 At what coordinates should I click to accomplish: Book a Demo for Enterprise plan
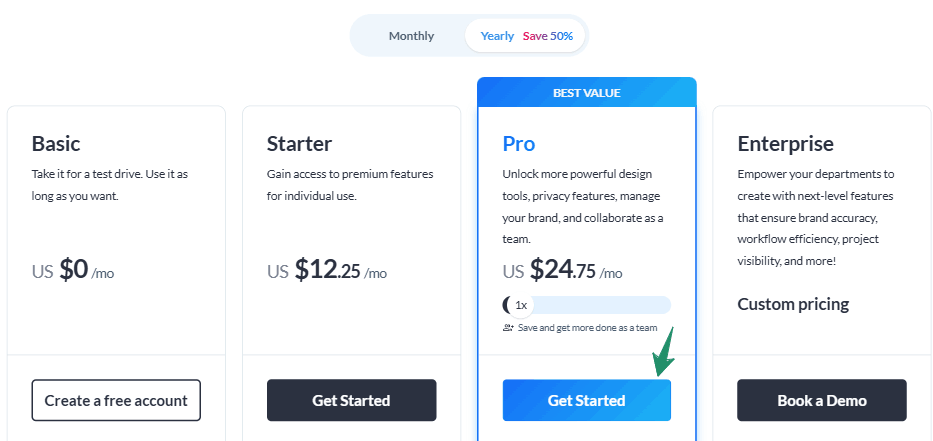click(x=821, y=400)
